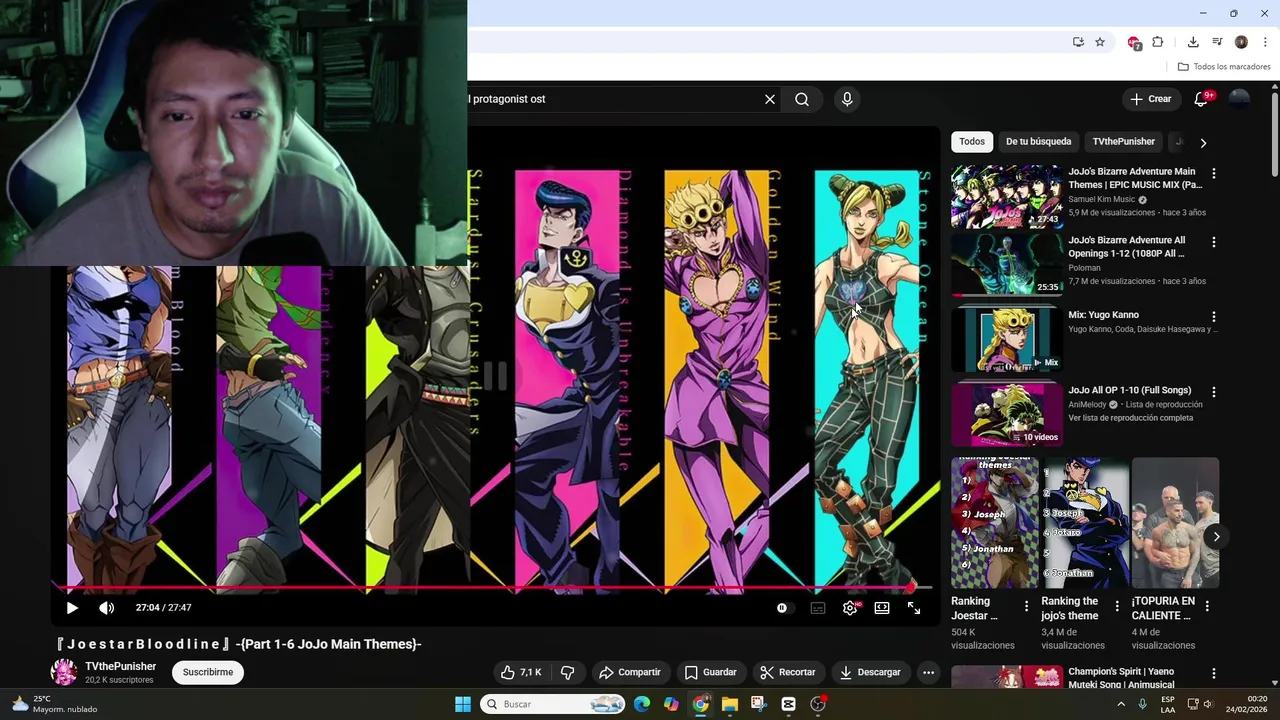The height and width of the screenshot is (720, 1280).
Task: Select the Todos filter chip
Action: (x=972, y=141)
